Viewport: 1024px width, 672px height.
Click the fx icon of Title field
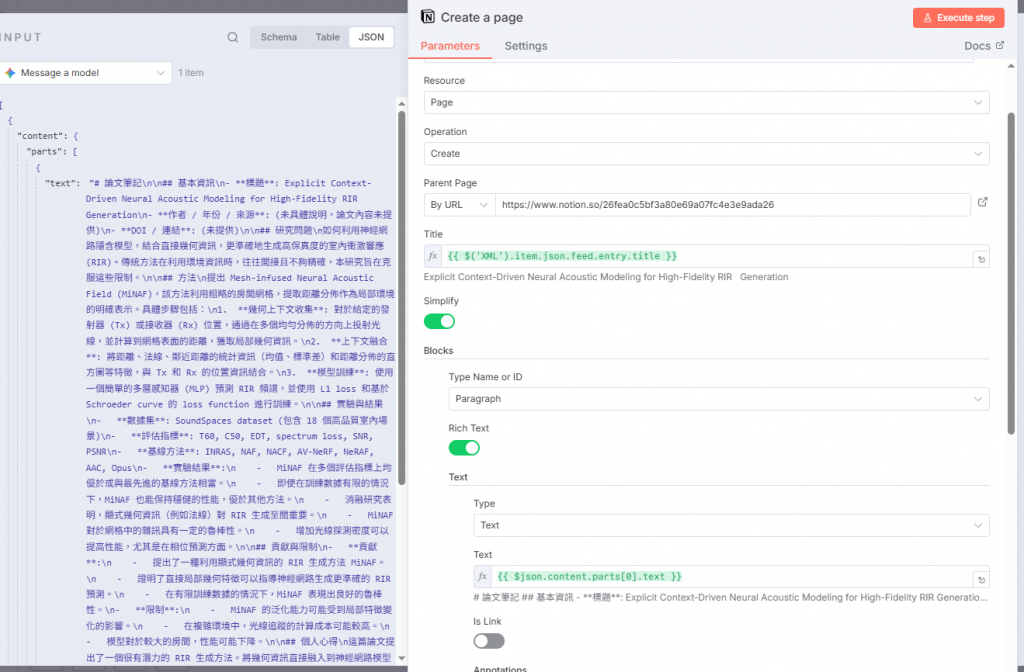432,256
